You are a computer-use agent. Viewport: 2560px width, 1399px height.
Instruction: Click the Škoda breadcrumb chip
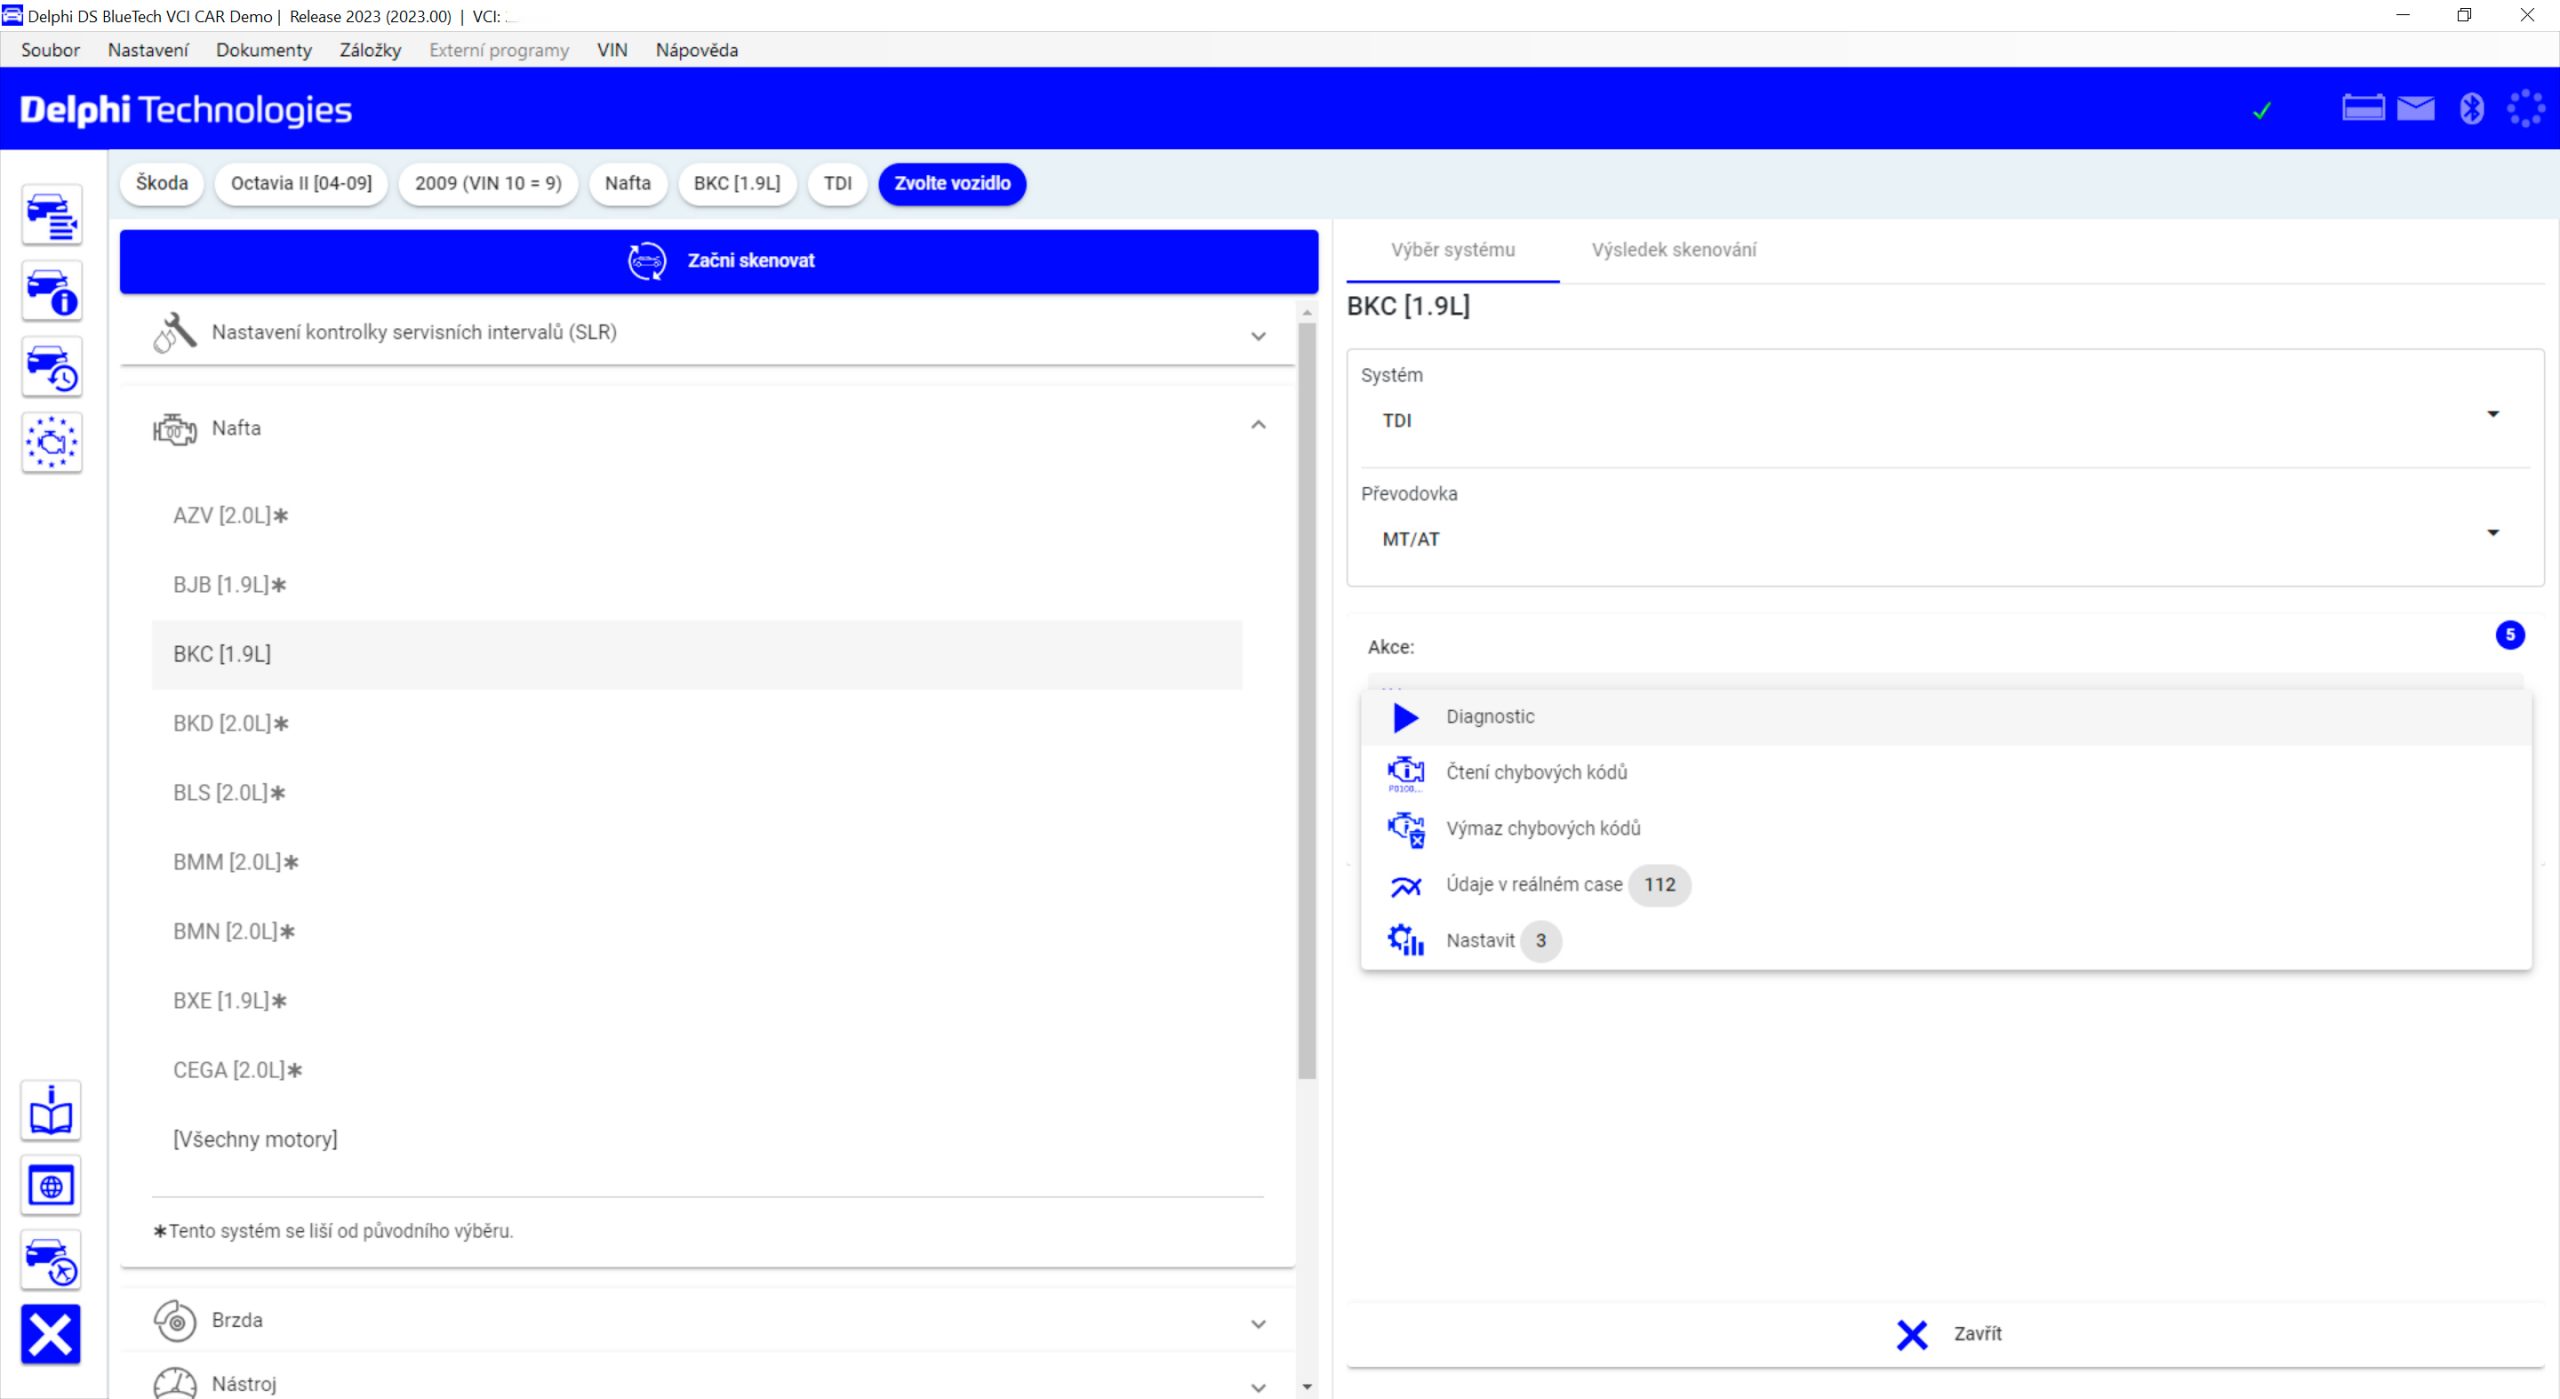[x=162, y=183]
